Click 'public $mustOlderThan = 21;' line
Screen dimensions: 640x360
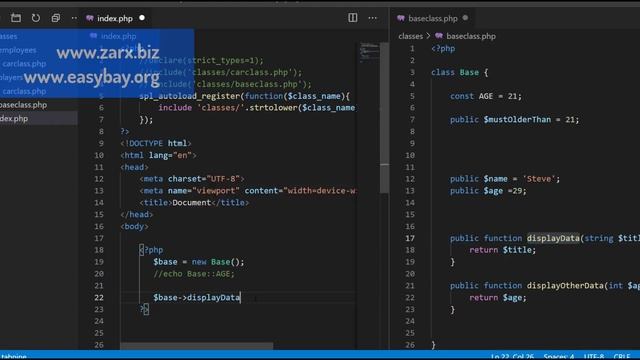tap(514, 120)
